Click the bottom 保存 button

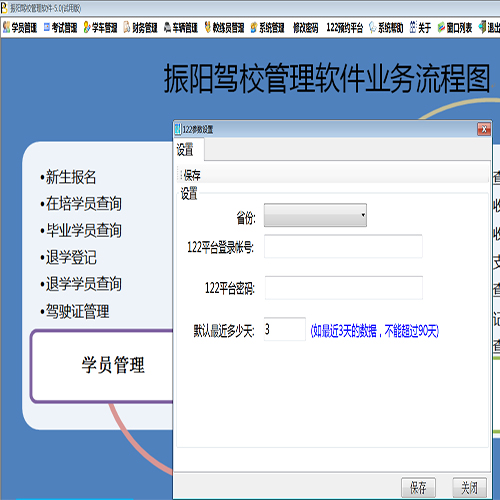[418, 487]
